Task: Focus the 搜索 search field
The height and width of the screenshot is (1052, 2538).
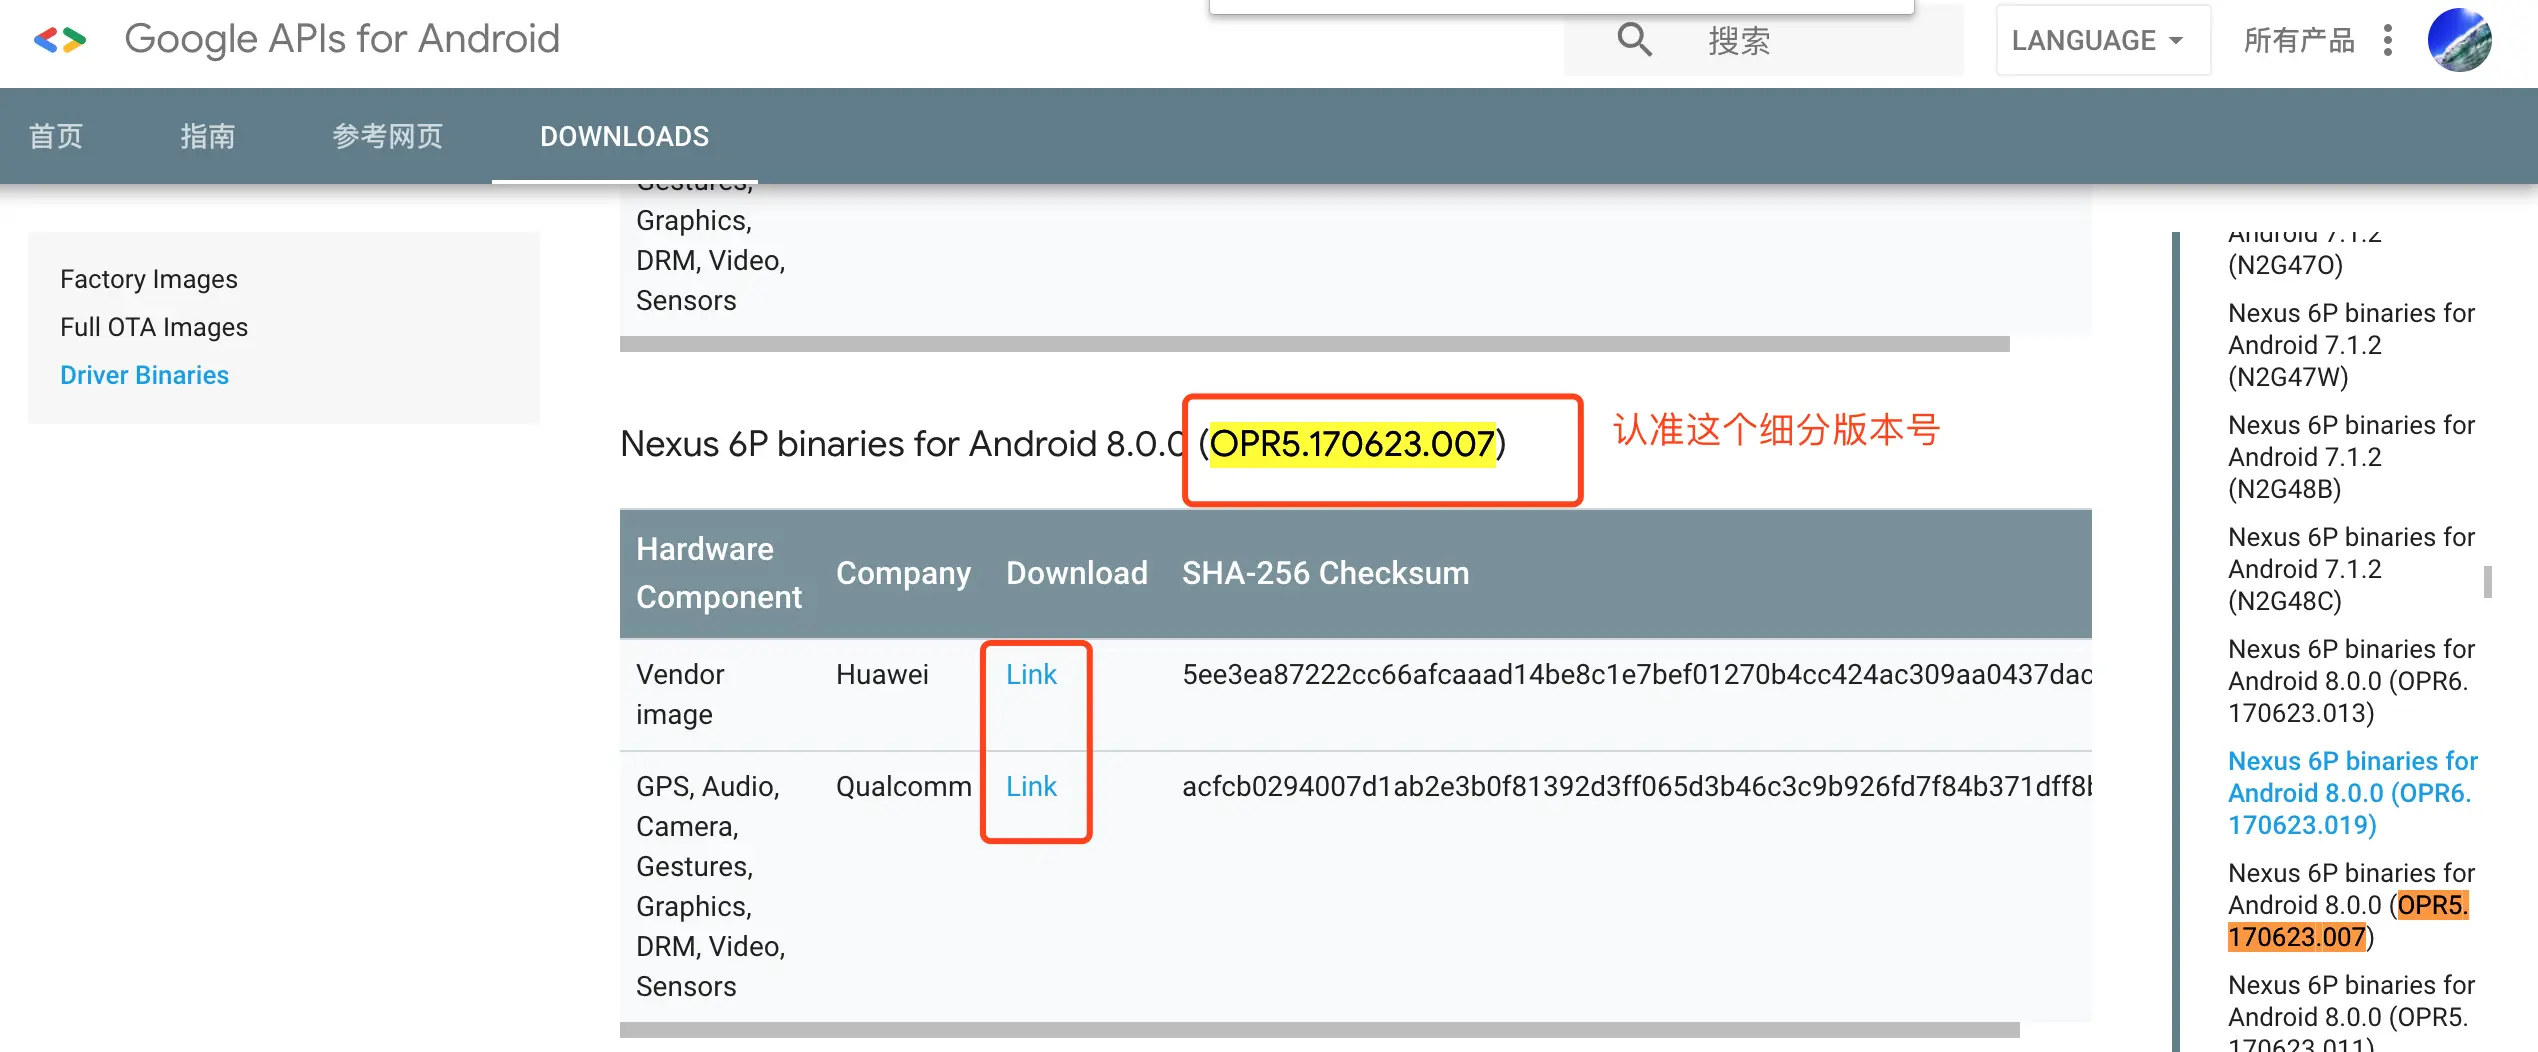Action: tap(1764, 40)
